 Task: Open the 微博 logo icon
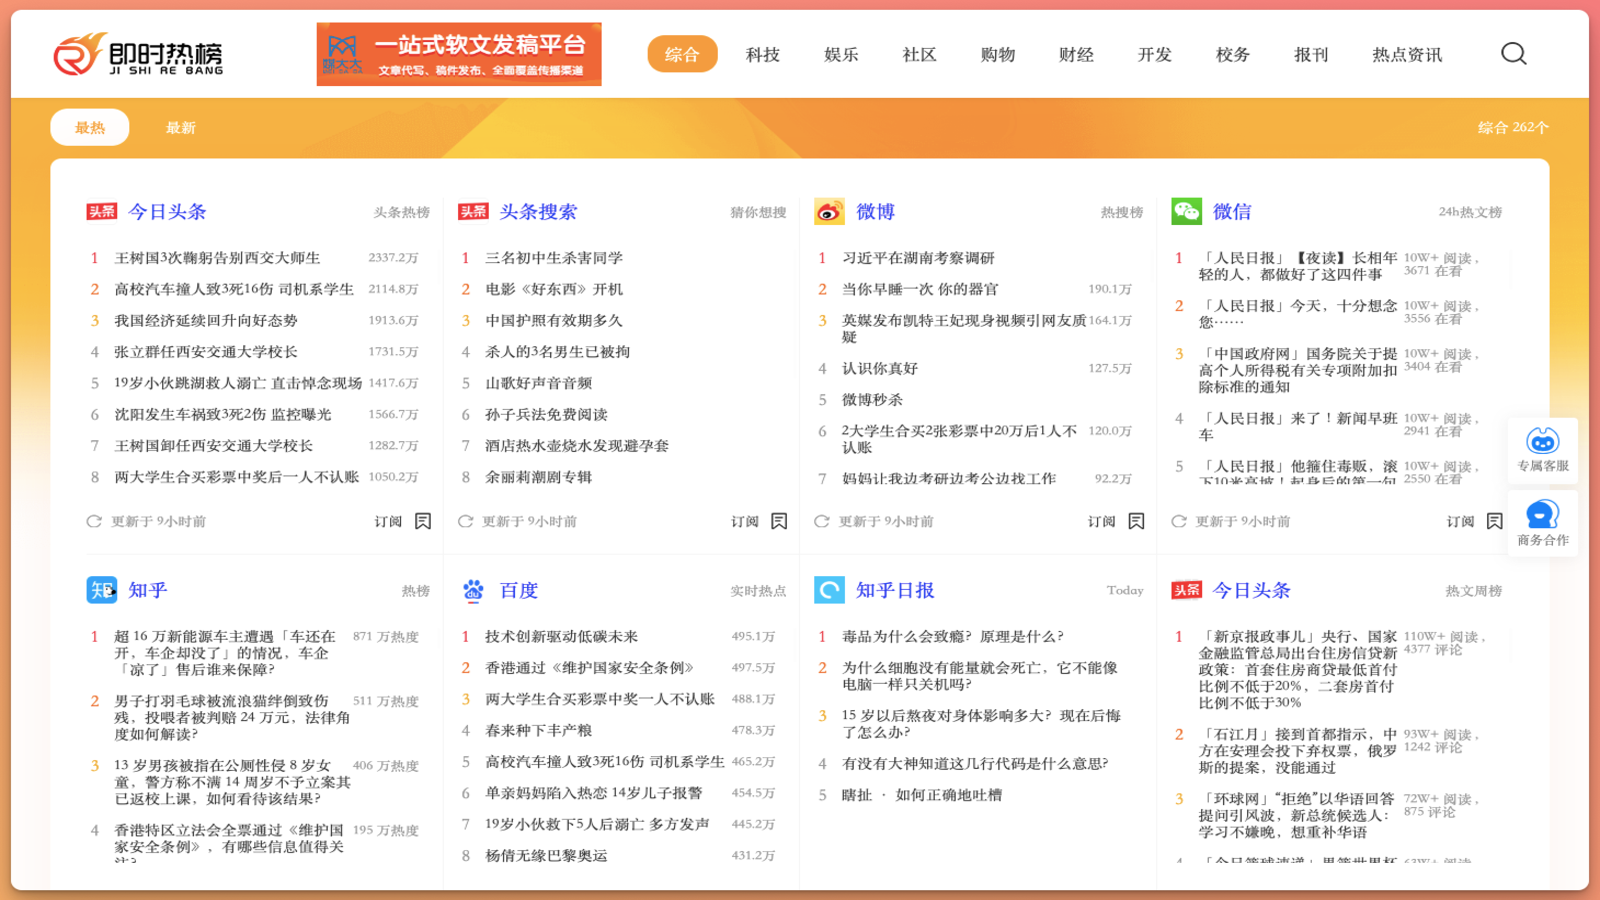[829, 211]
